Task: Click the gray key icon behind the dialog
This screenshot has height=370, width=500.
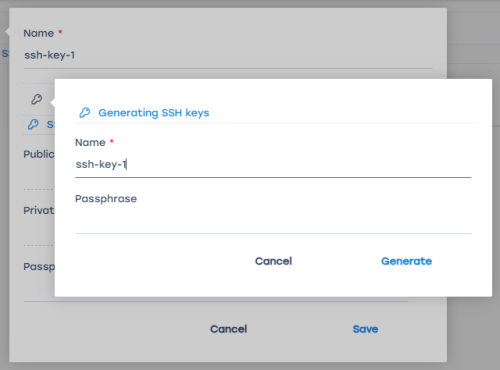Action: (x=37, y=99)
